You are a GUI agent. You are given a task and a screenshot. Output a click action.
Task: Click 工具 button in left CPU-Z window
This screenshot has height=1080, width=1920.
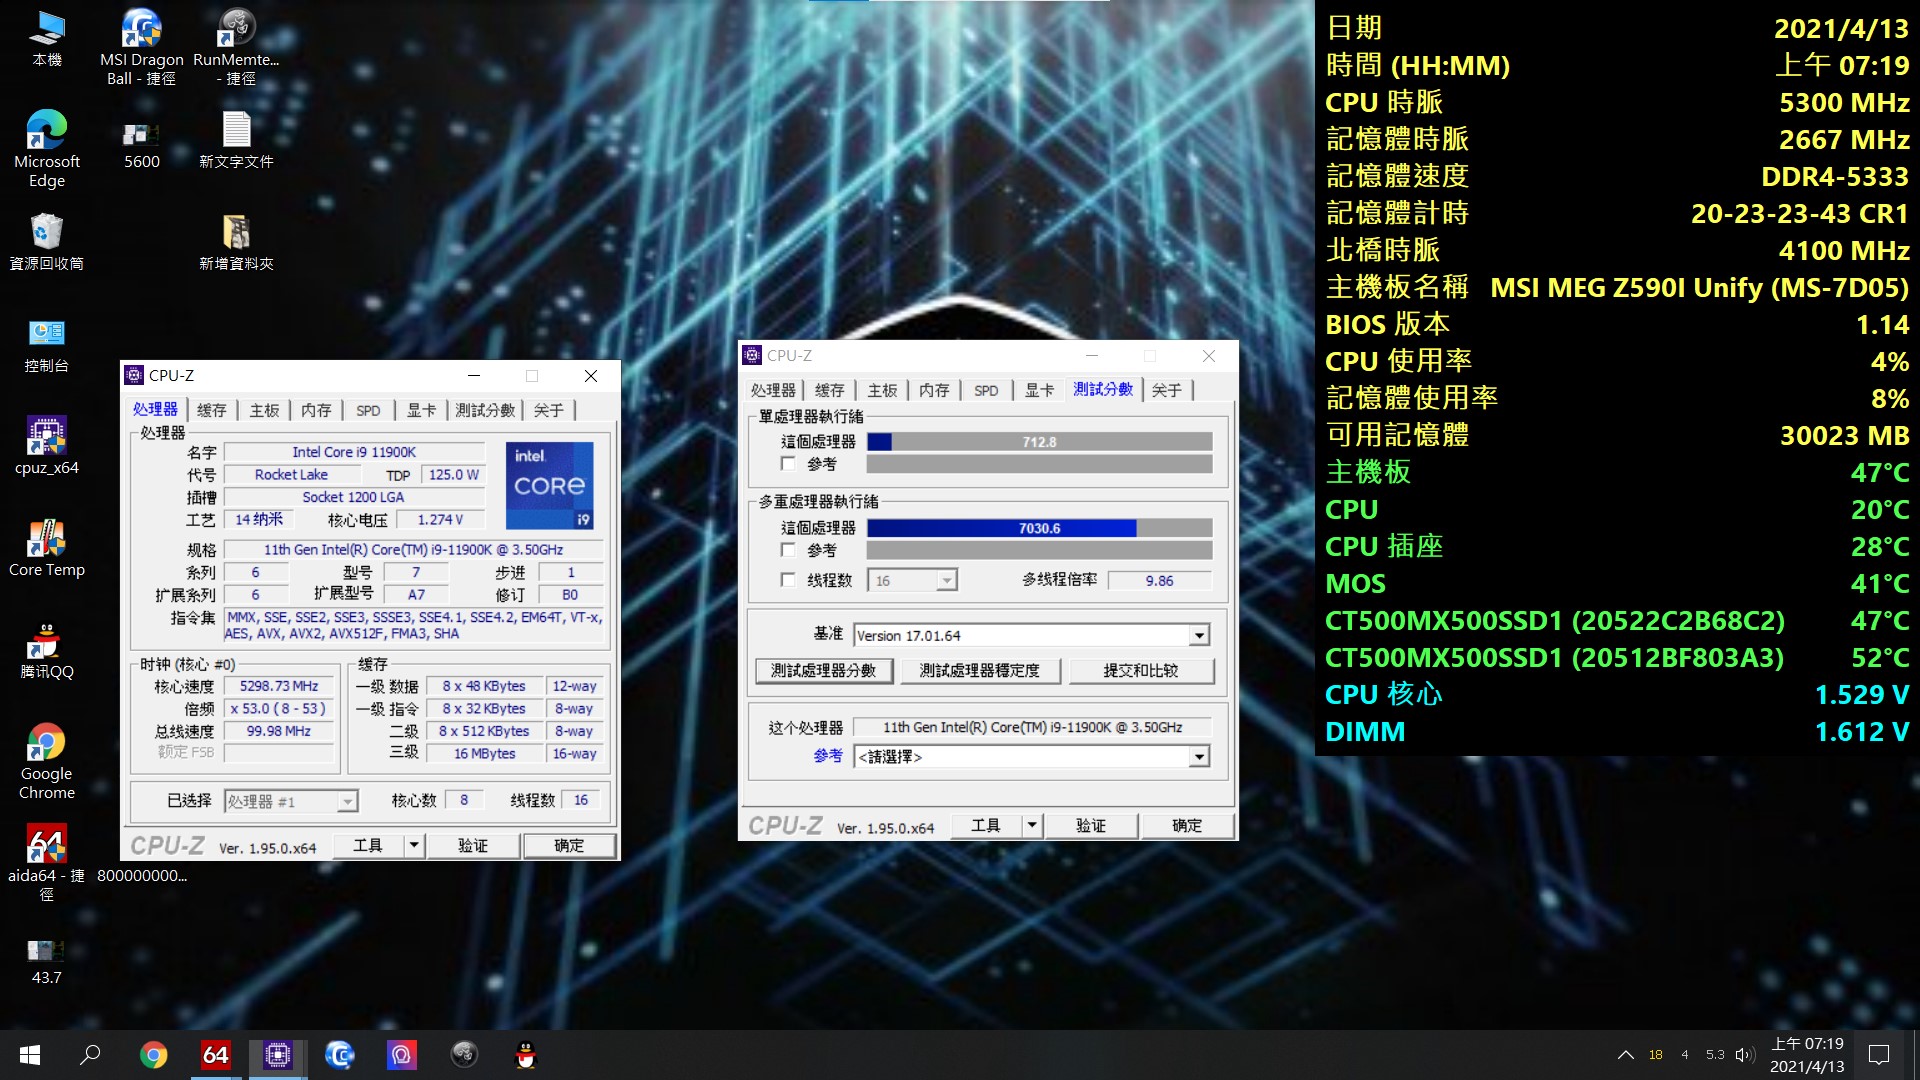click(368, 846)
